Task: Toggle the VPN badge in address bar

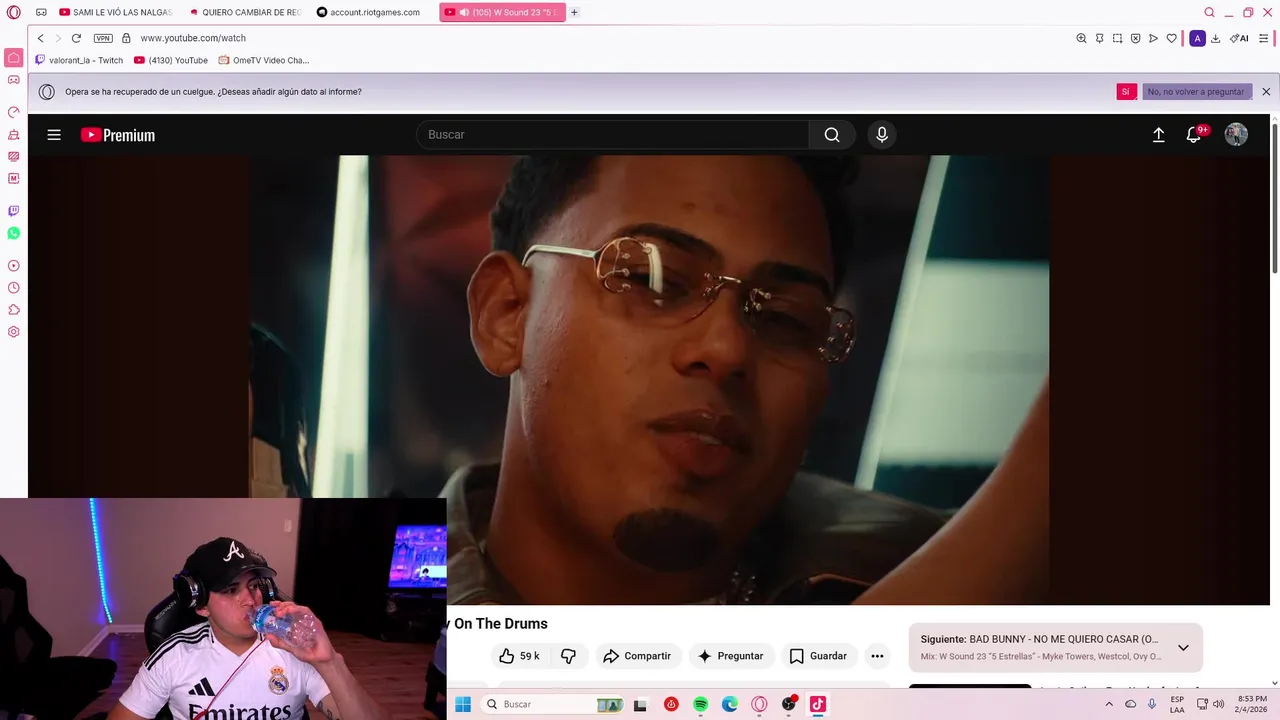Action: [103, 38]
